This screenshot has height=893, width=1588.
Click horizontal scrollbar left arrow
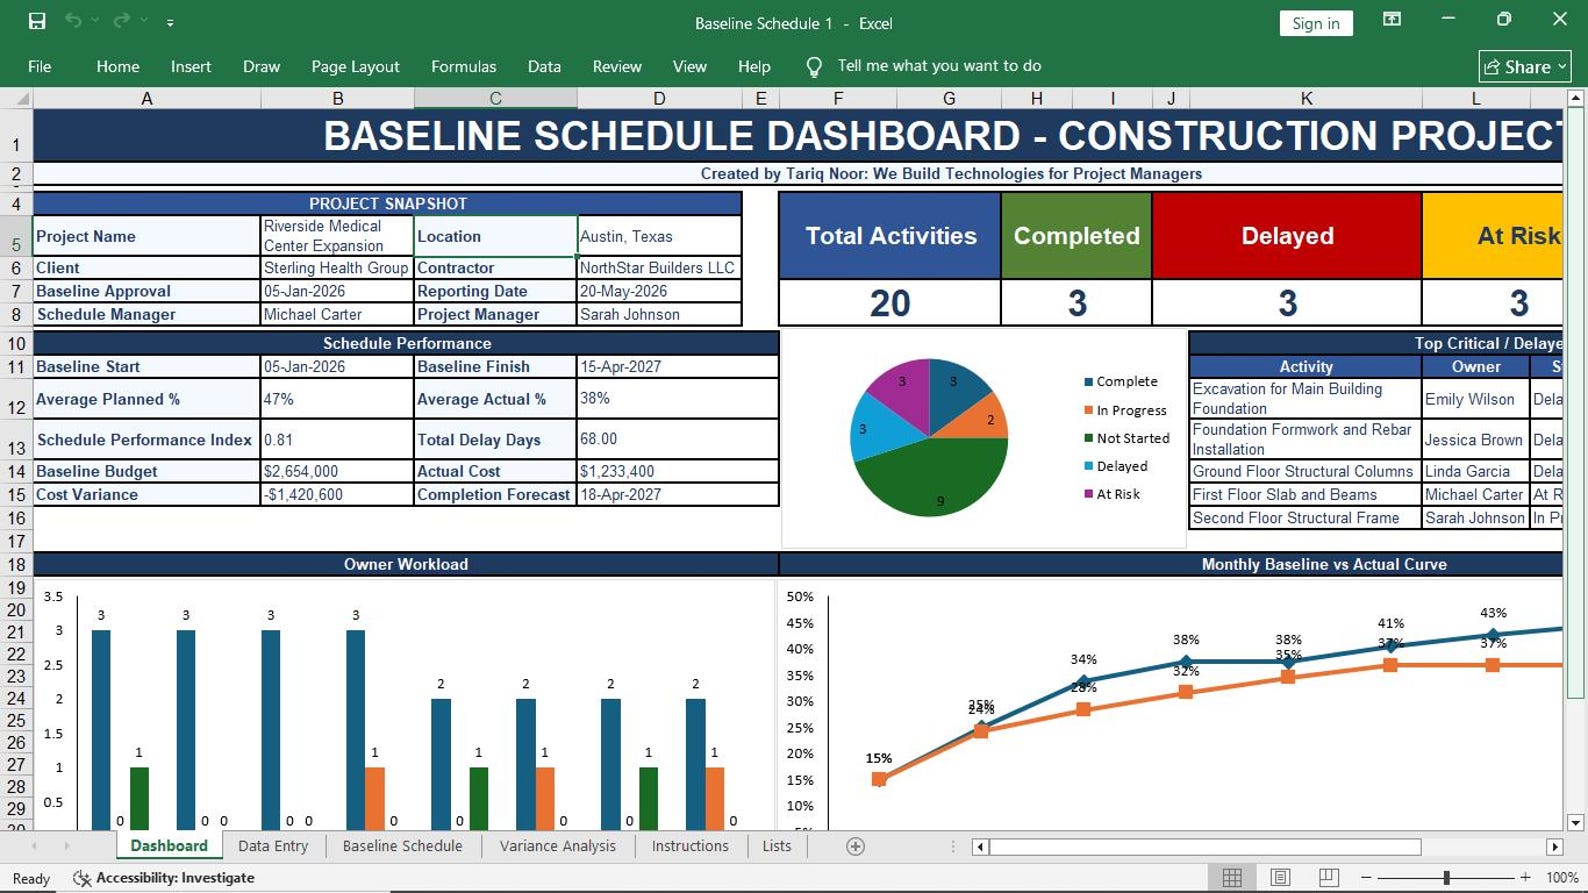point(980,847)
